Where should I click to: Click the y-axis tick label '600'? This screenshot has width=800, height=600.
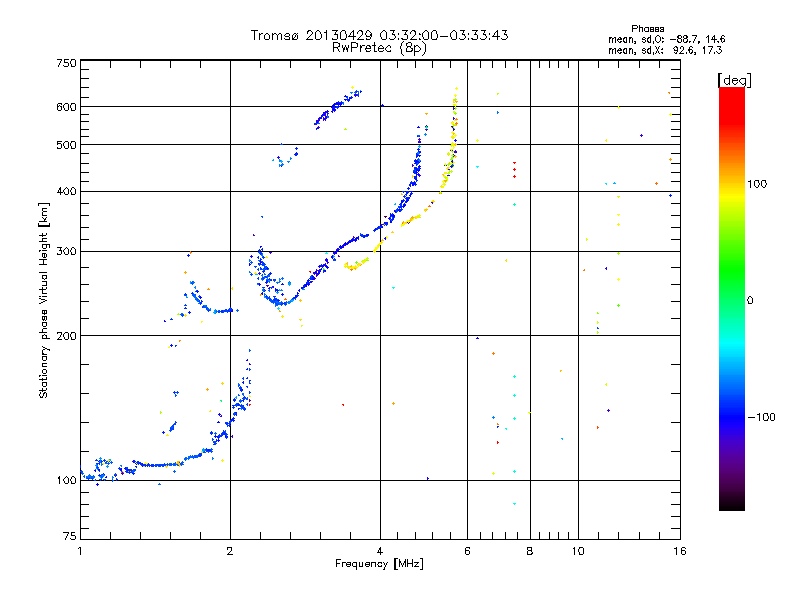click(67, 107)
